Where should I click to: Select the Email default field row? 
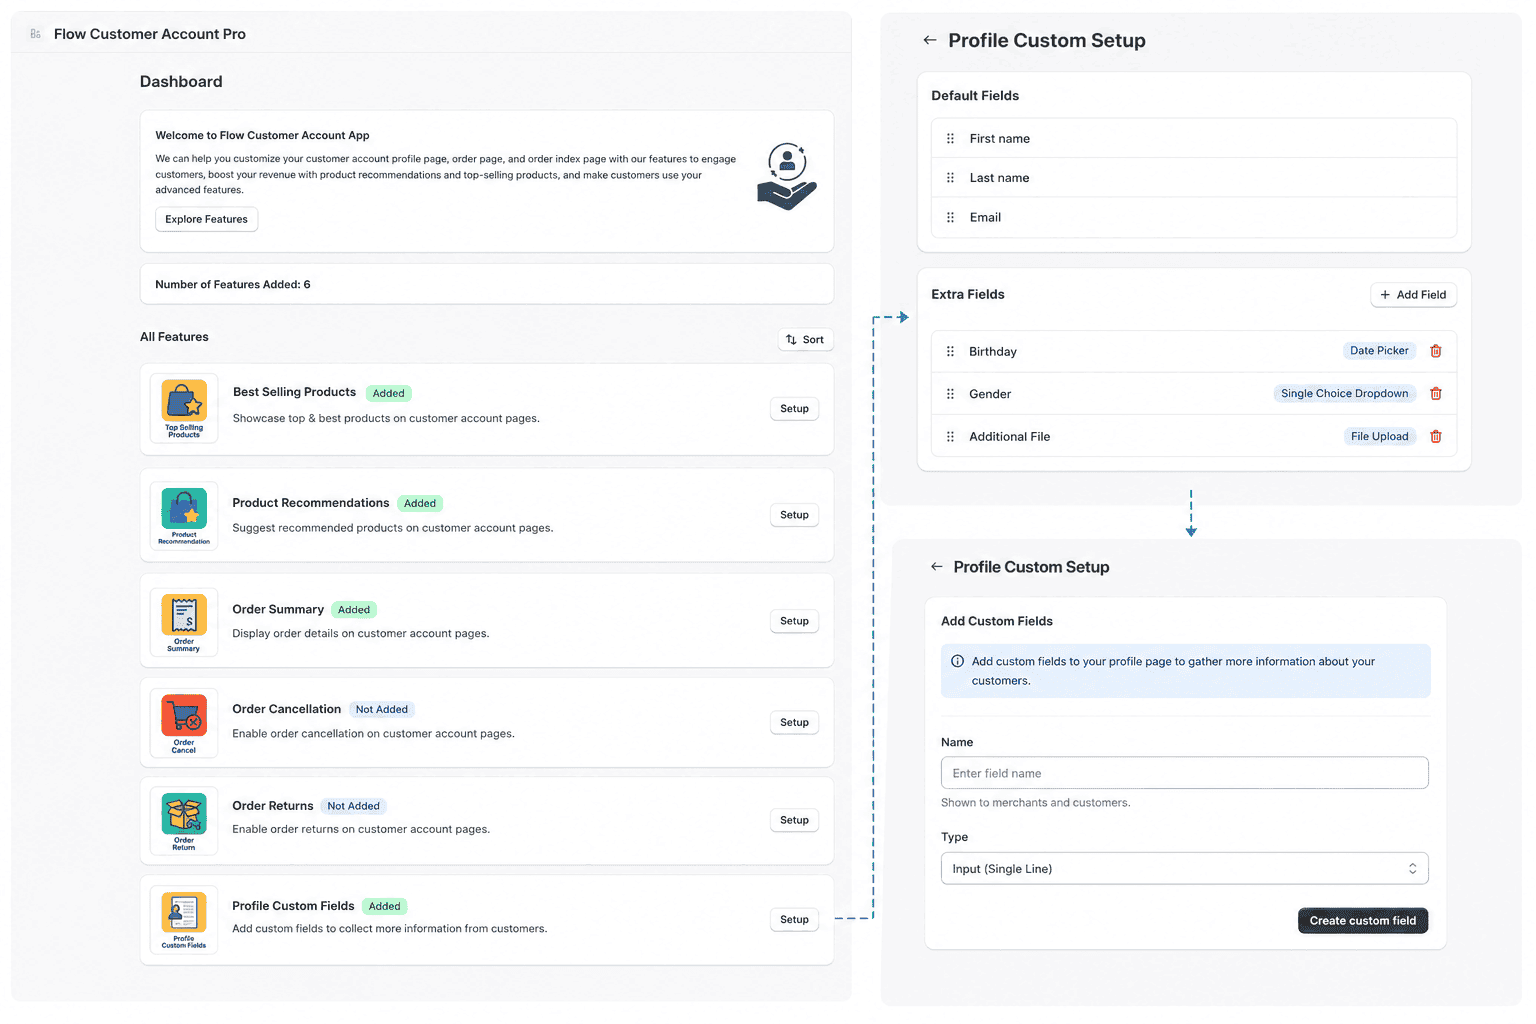(1194, 217)
